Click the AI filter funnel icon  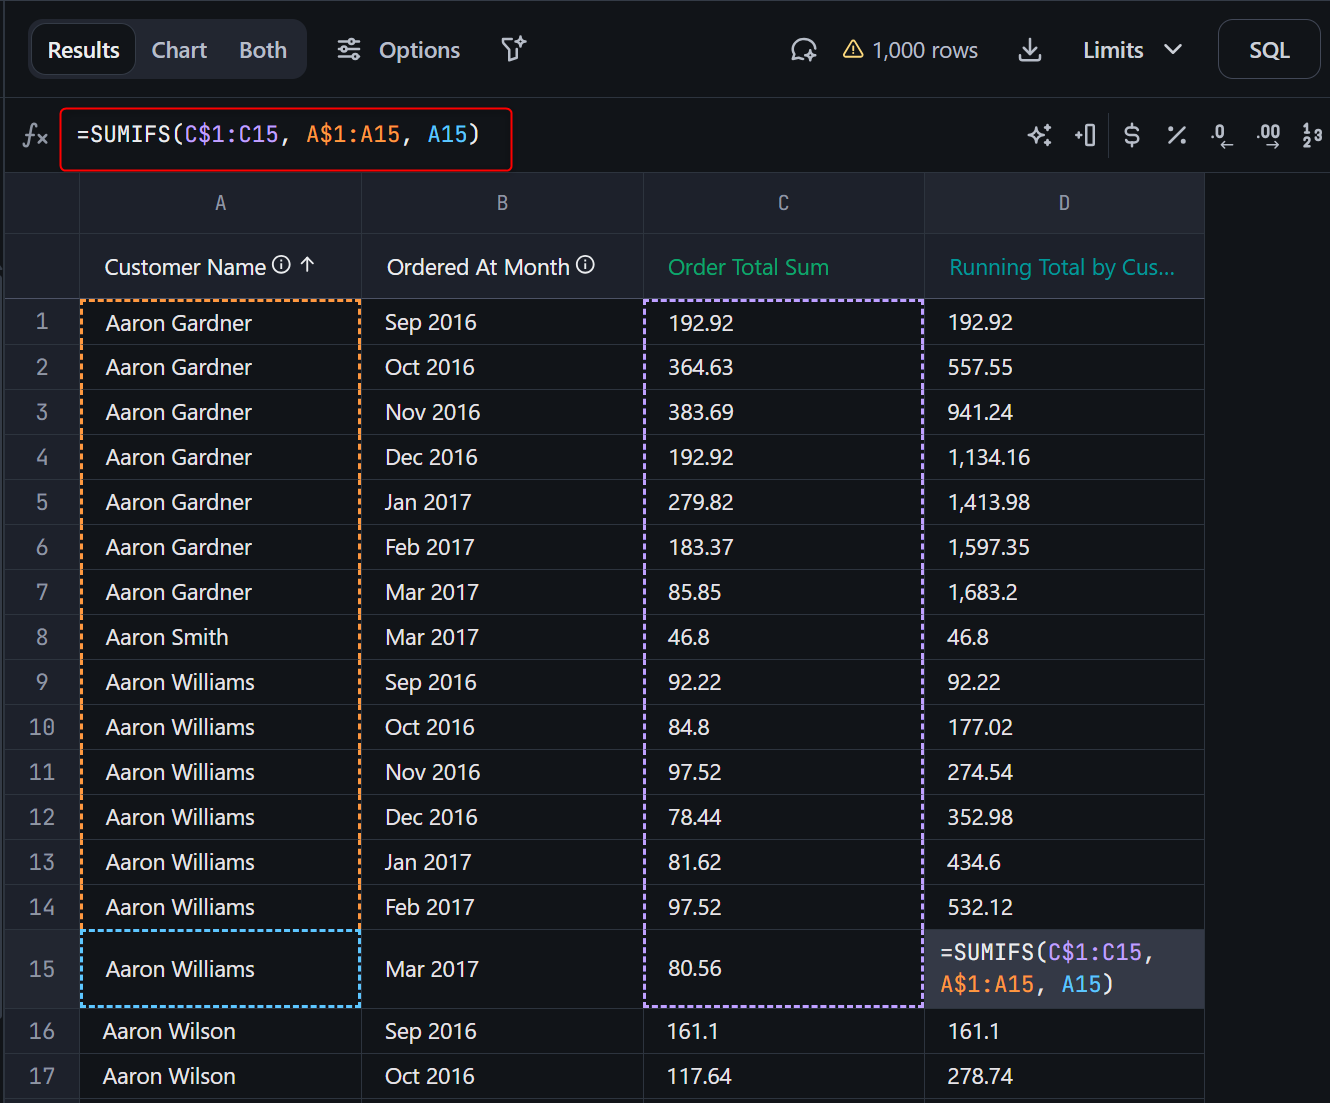tap(513, 49)
